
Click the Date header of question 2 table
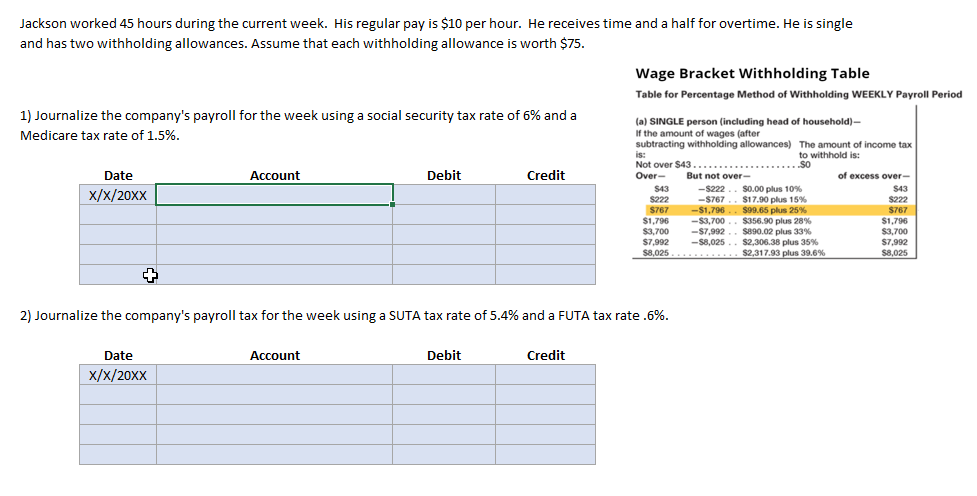[x=118, y=356]
